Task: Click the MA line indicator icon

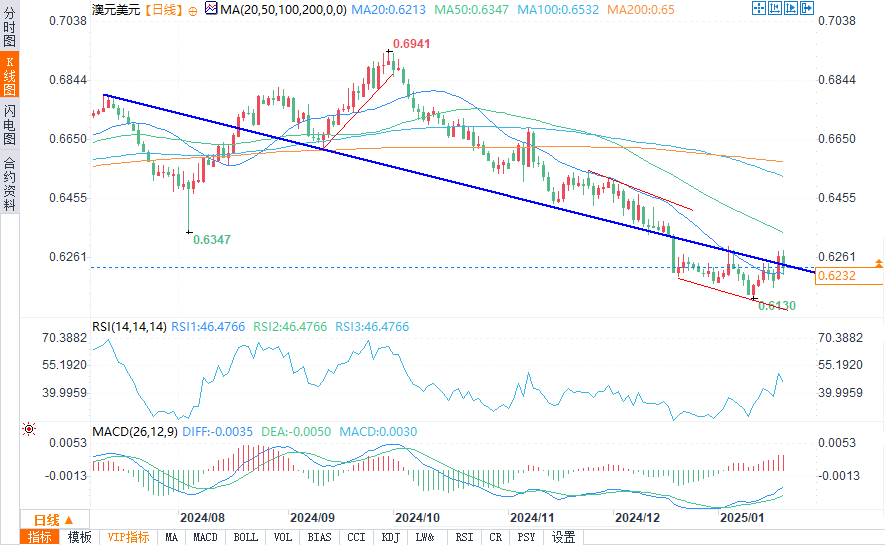Action: pos(211,8)
